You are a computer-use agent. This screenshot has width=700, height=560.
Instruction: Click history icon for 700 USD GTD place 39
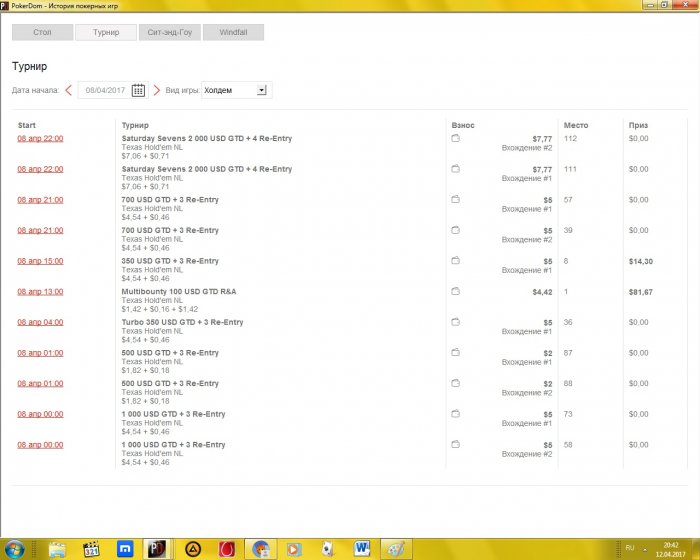tap(455, 230)
